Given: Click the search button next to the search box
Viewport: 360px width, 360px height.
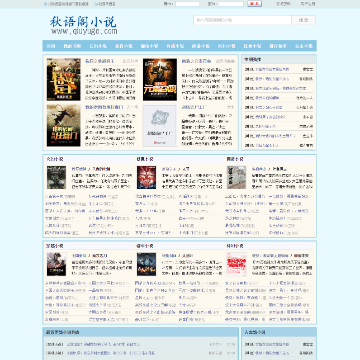Looking at the screenshot, I should click(x=304, y=20).
